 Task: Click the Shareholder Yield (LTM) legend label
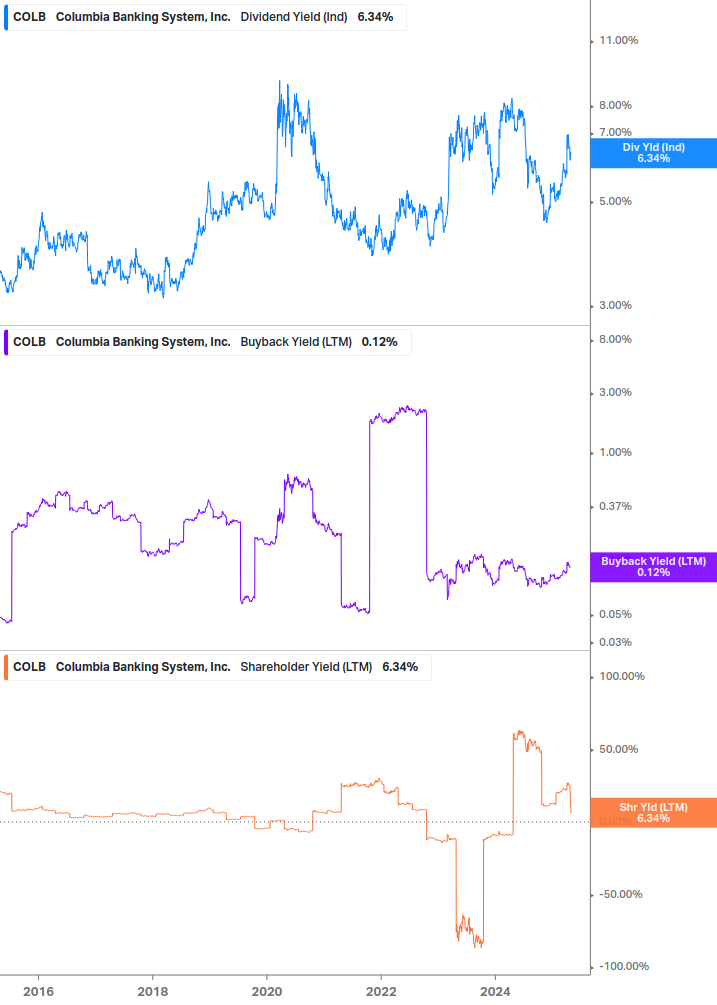(x=306, y=667)
